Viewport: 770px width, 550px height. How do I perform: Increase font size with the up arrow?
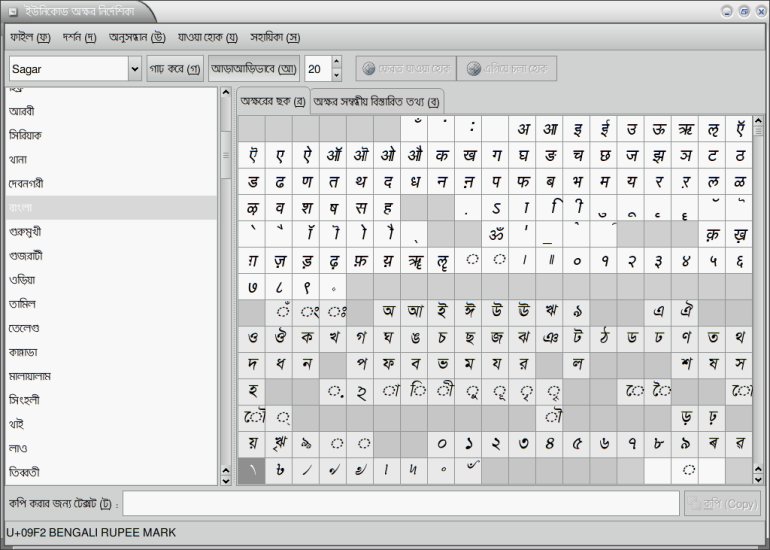point(335,62)
